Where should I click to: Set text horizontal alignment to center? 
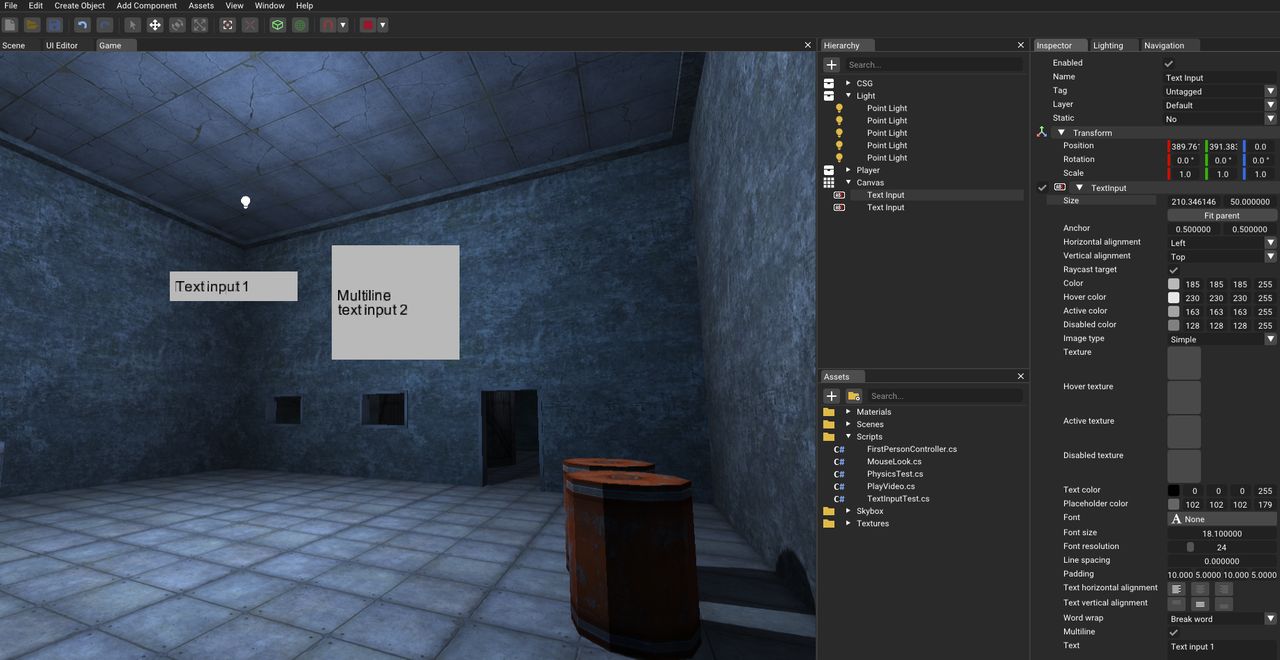click(1200, 589)
